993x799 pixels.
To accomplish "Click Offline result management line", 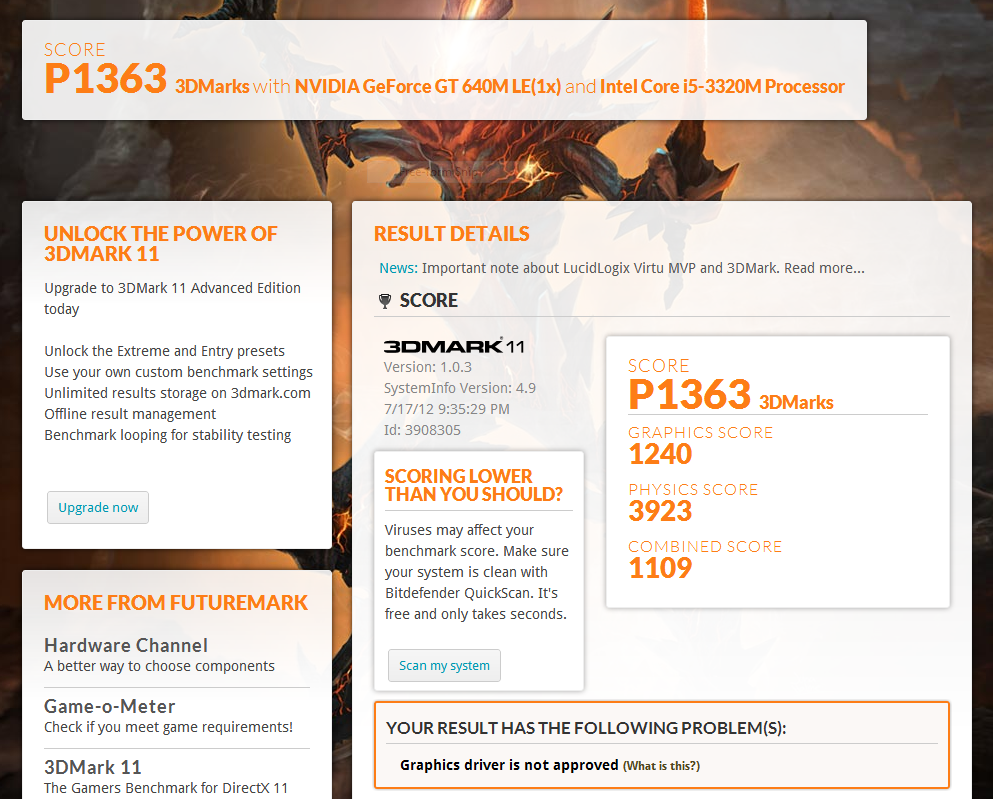I will click(130, 413).
